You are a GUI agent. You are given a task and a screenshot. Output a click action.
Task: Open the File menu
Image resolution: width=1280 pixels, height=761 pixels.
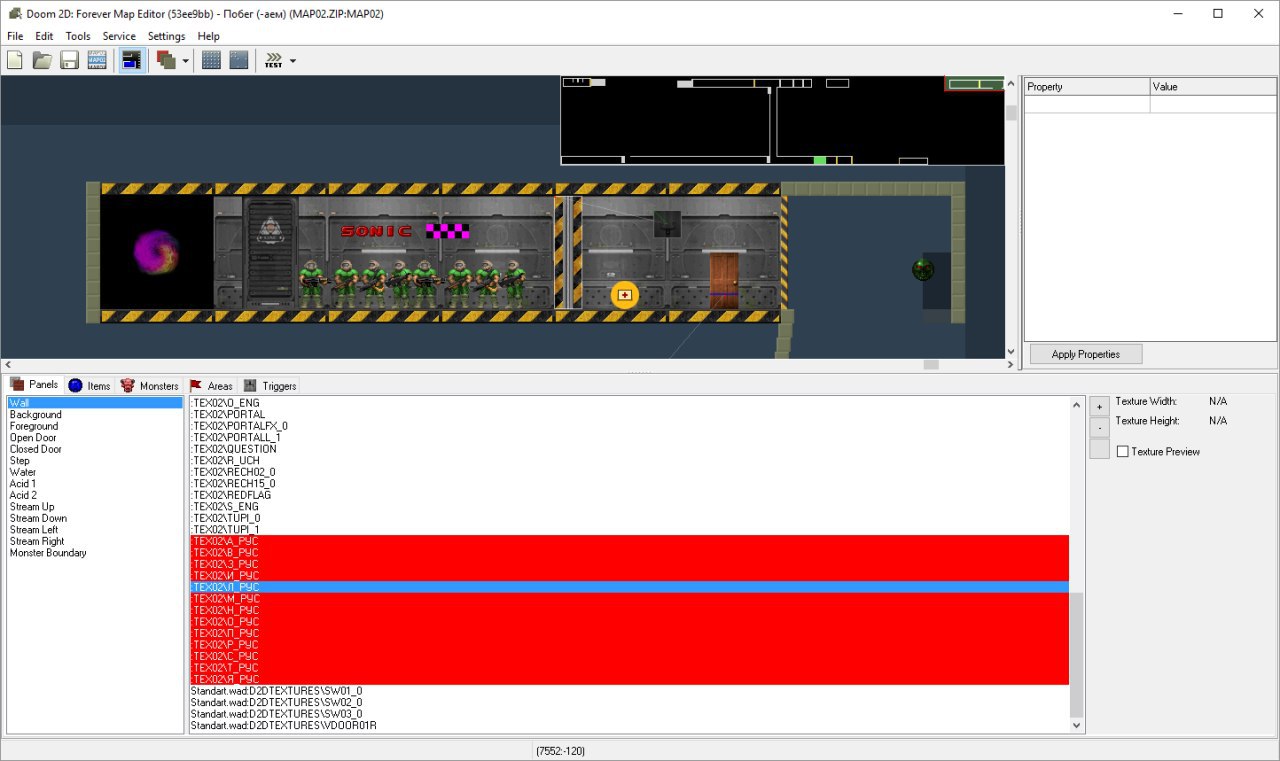pos(15,36)
